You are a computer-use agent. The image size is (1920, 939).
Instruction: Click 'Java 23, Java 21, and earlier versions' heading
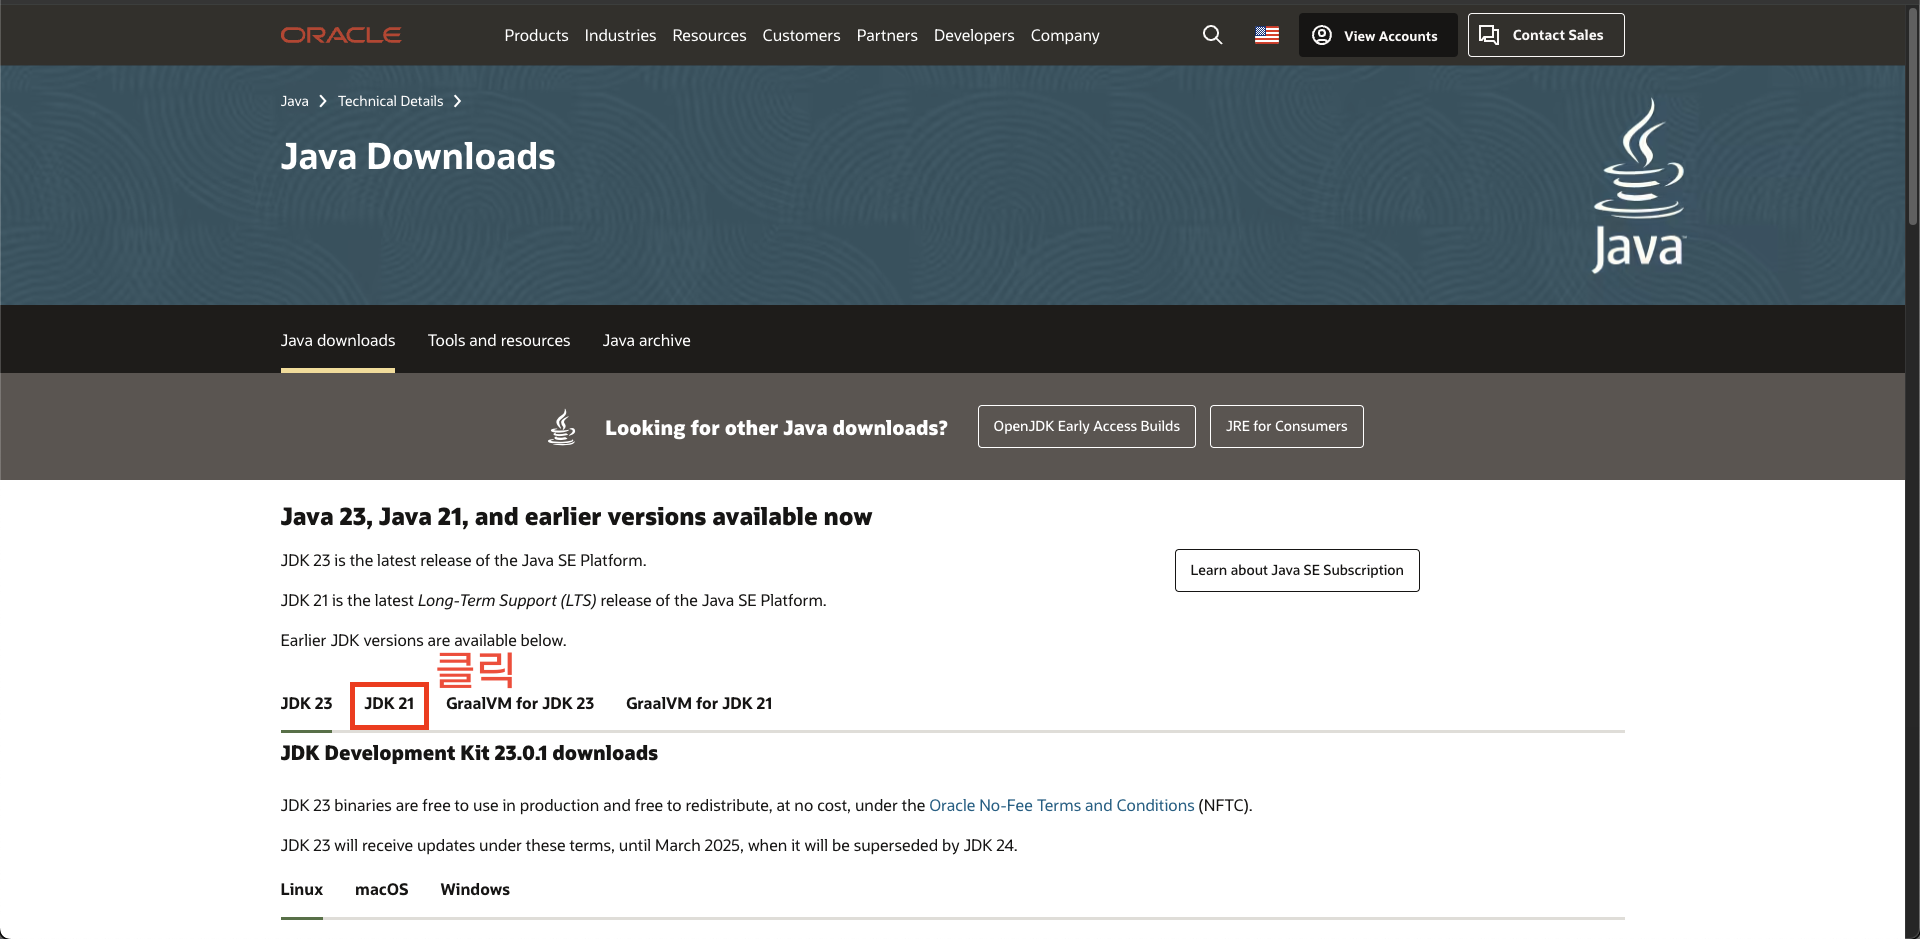pos(576,517)
